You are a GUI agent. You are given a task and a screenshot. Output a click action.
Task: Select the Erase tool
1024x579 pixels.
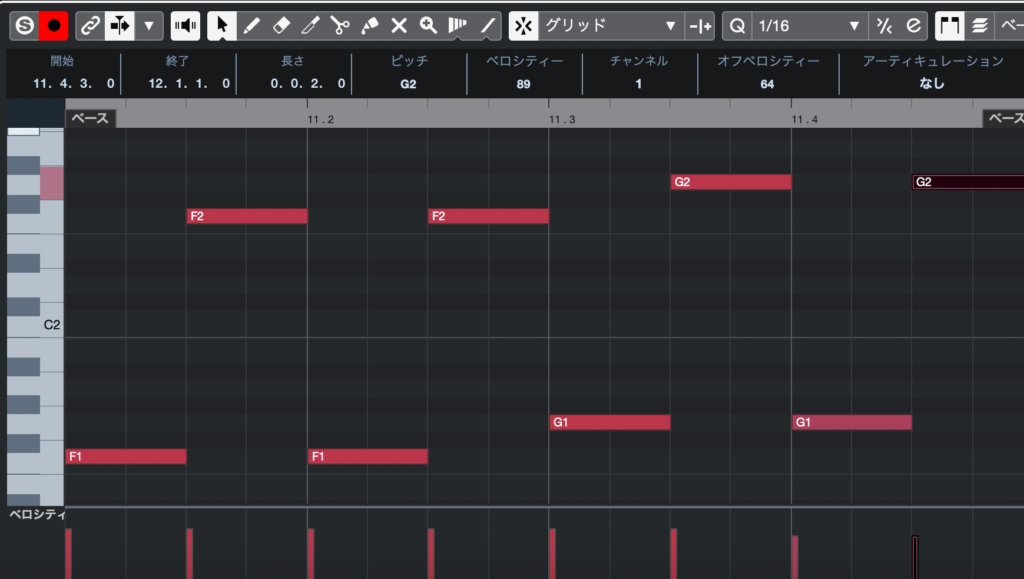pyautogui.click(x=281, y=25)
